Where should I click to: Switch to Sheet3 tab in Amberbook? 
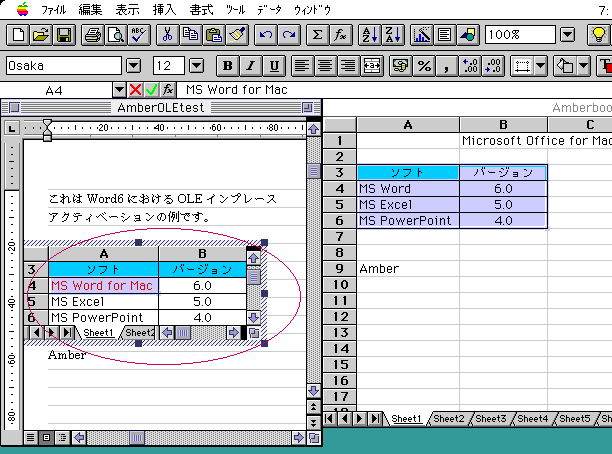(491, 418)
